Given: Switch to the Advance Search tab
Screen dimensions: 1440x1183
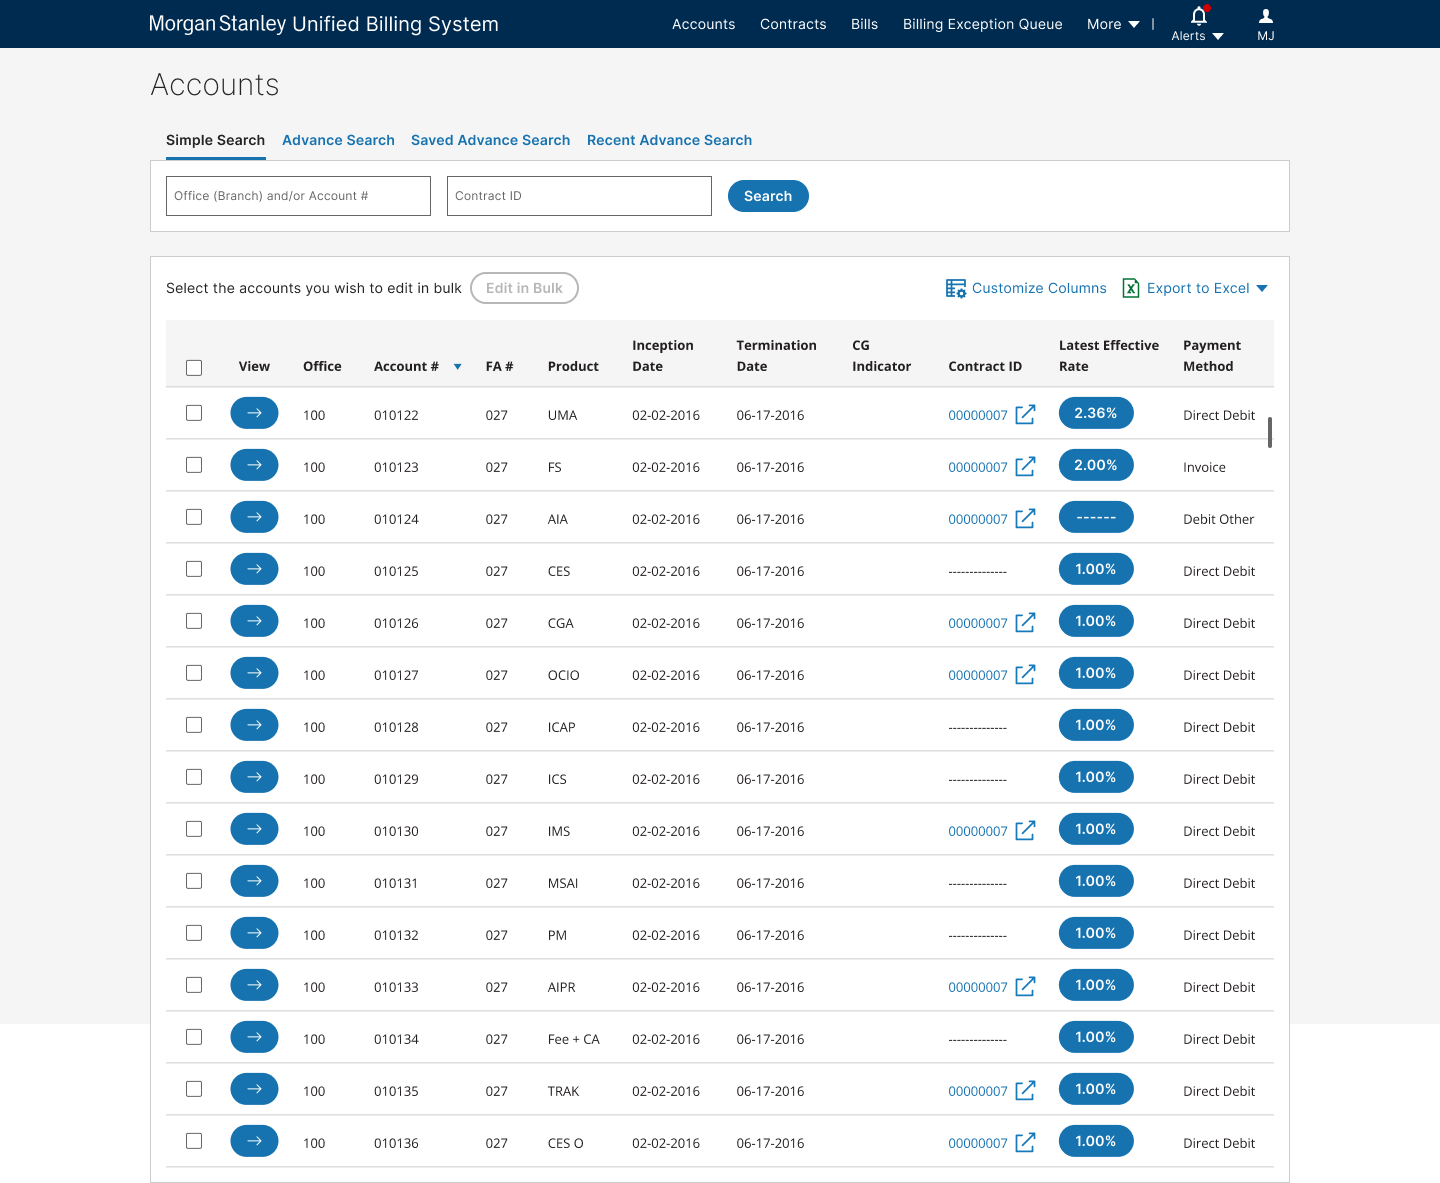Looking at the screenshot, I should click(338, 140).
